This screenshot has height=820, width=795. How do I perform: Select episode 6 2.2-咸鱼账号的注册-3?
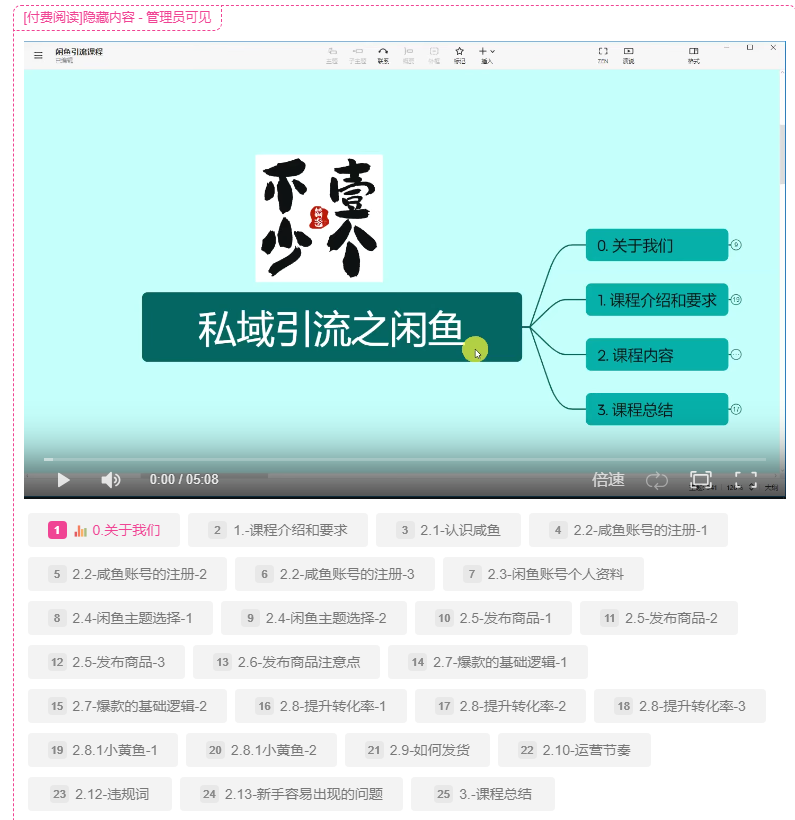(x=335, y=574)
